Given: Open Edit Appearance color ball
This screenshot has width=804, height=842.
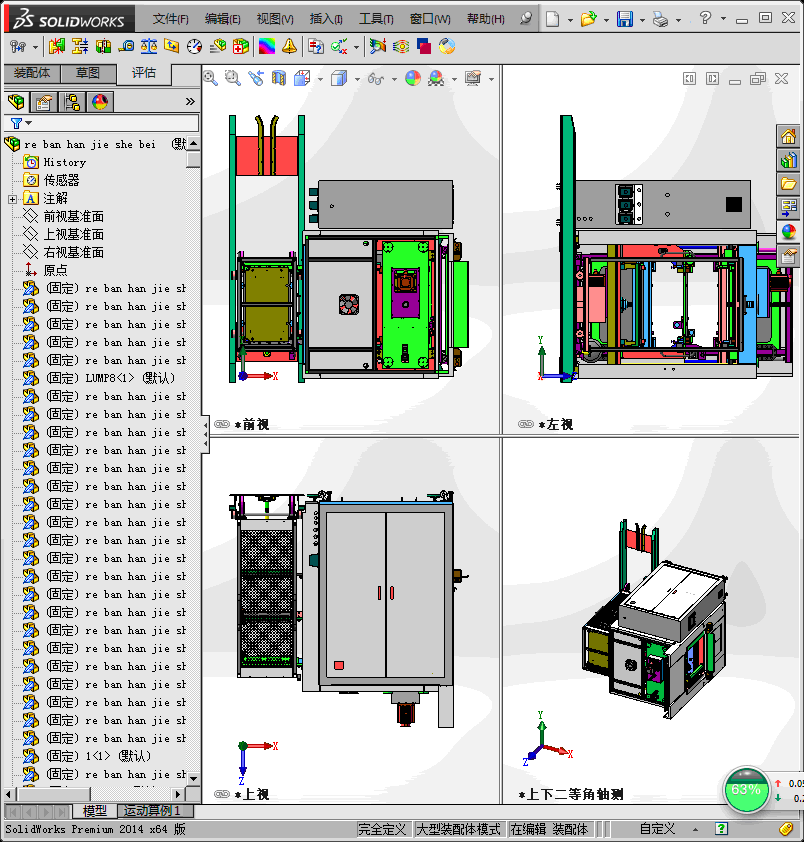Looking at the screenshot, I should (412, 78).
